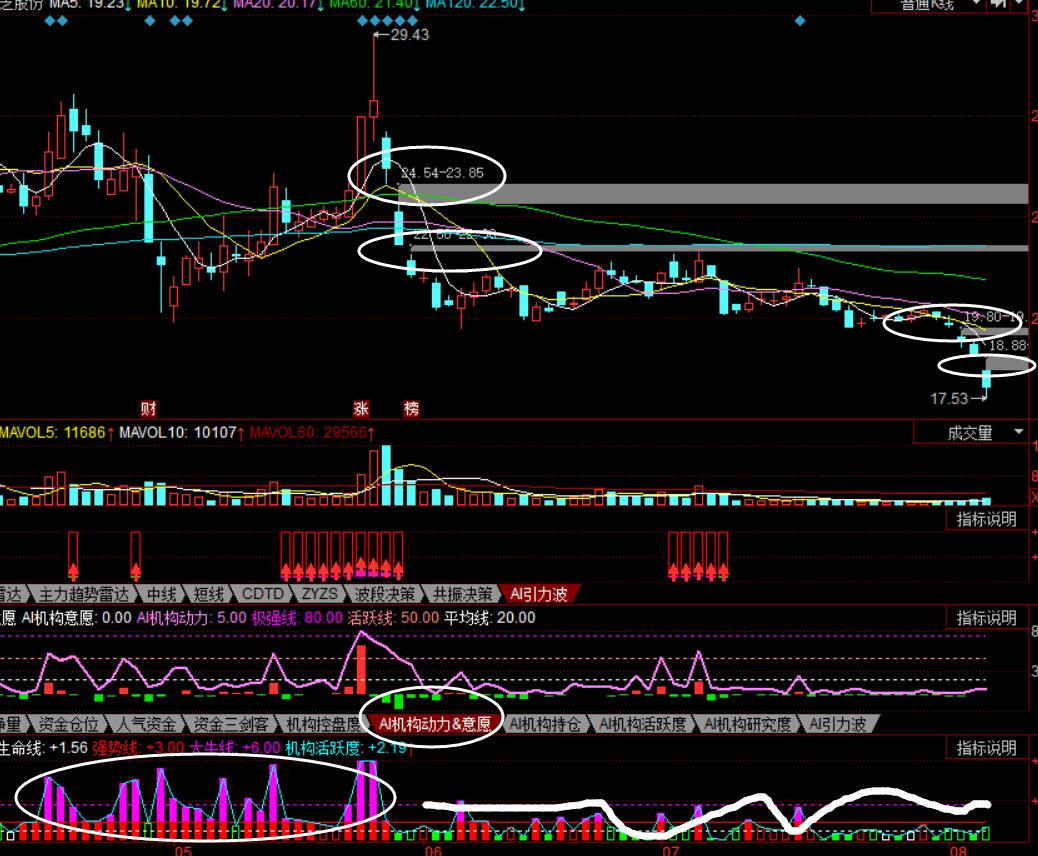Click the first red arrow signal on left
Viewport: 1038px width, 856px height.
point(73,571)
